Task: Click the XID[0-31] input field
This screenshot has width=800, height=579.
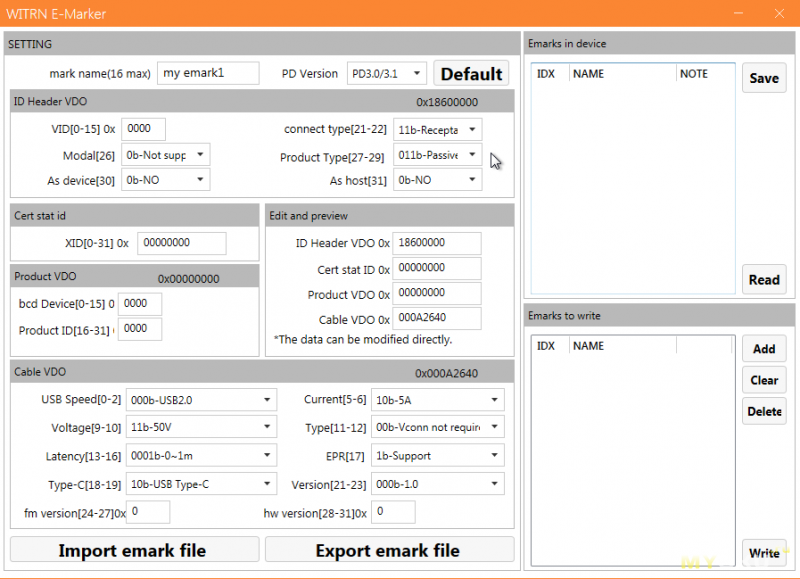Action: pyautogui.click(x=182, y=243)
